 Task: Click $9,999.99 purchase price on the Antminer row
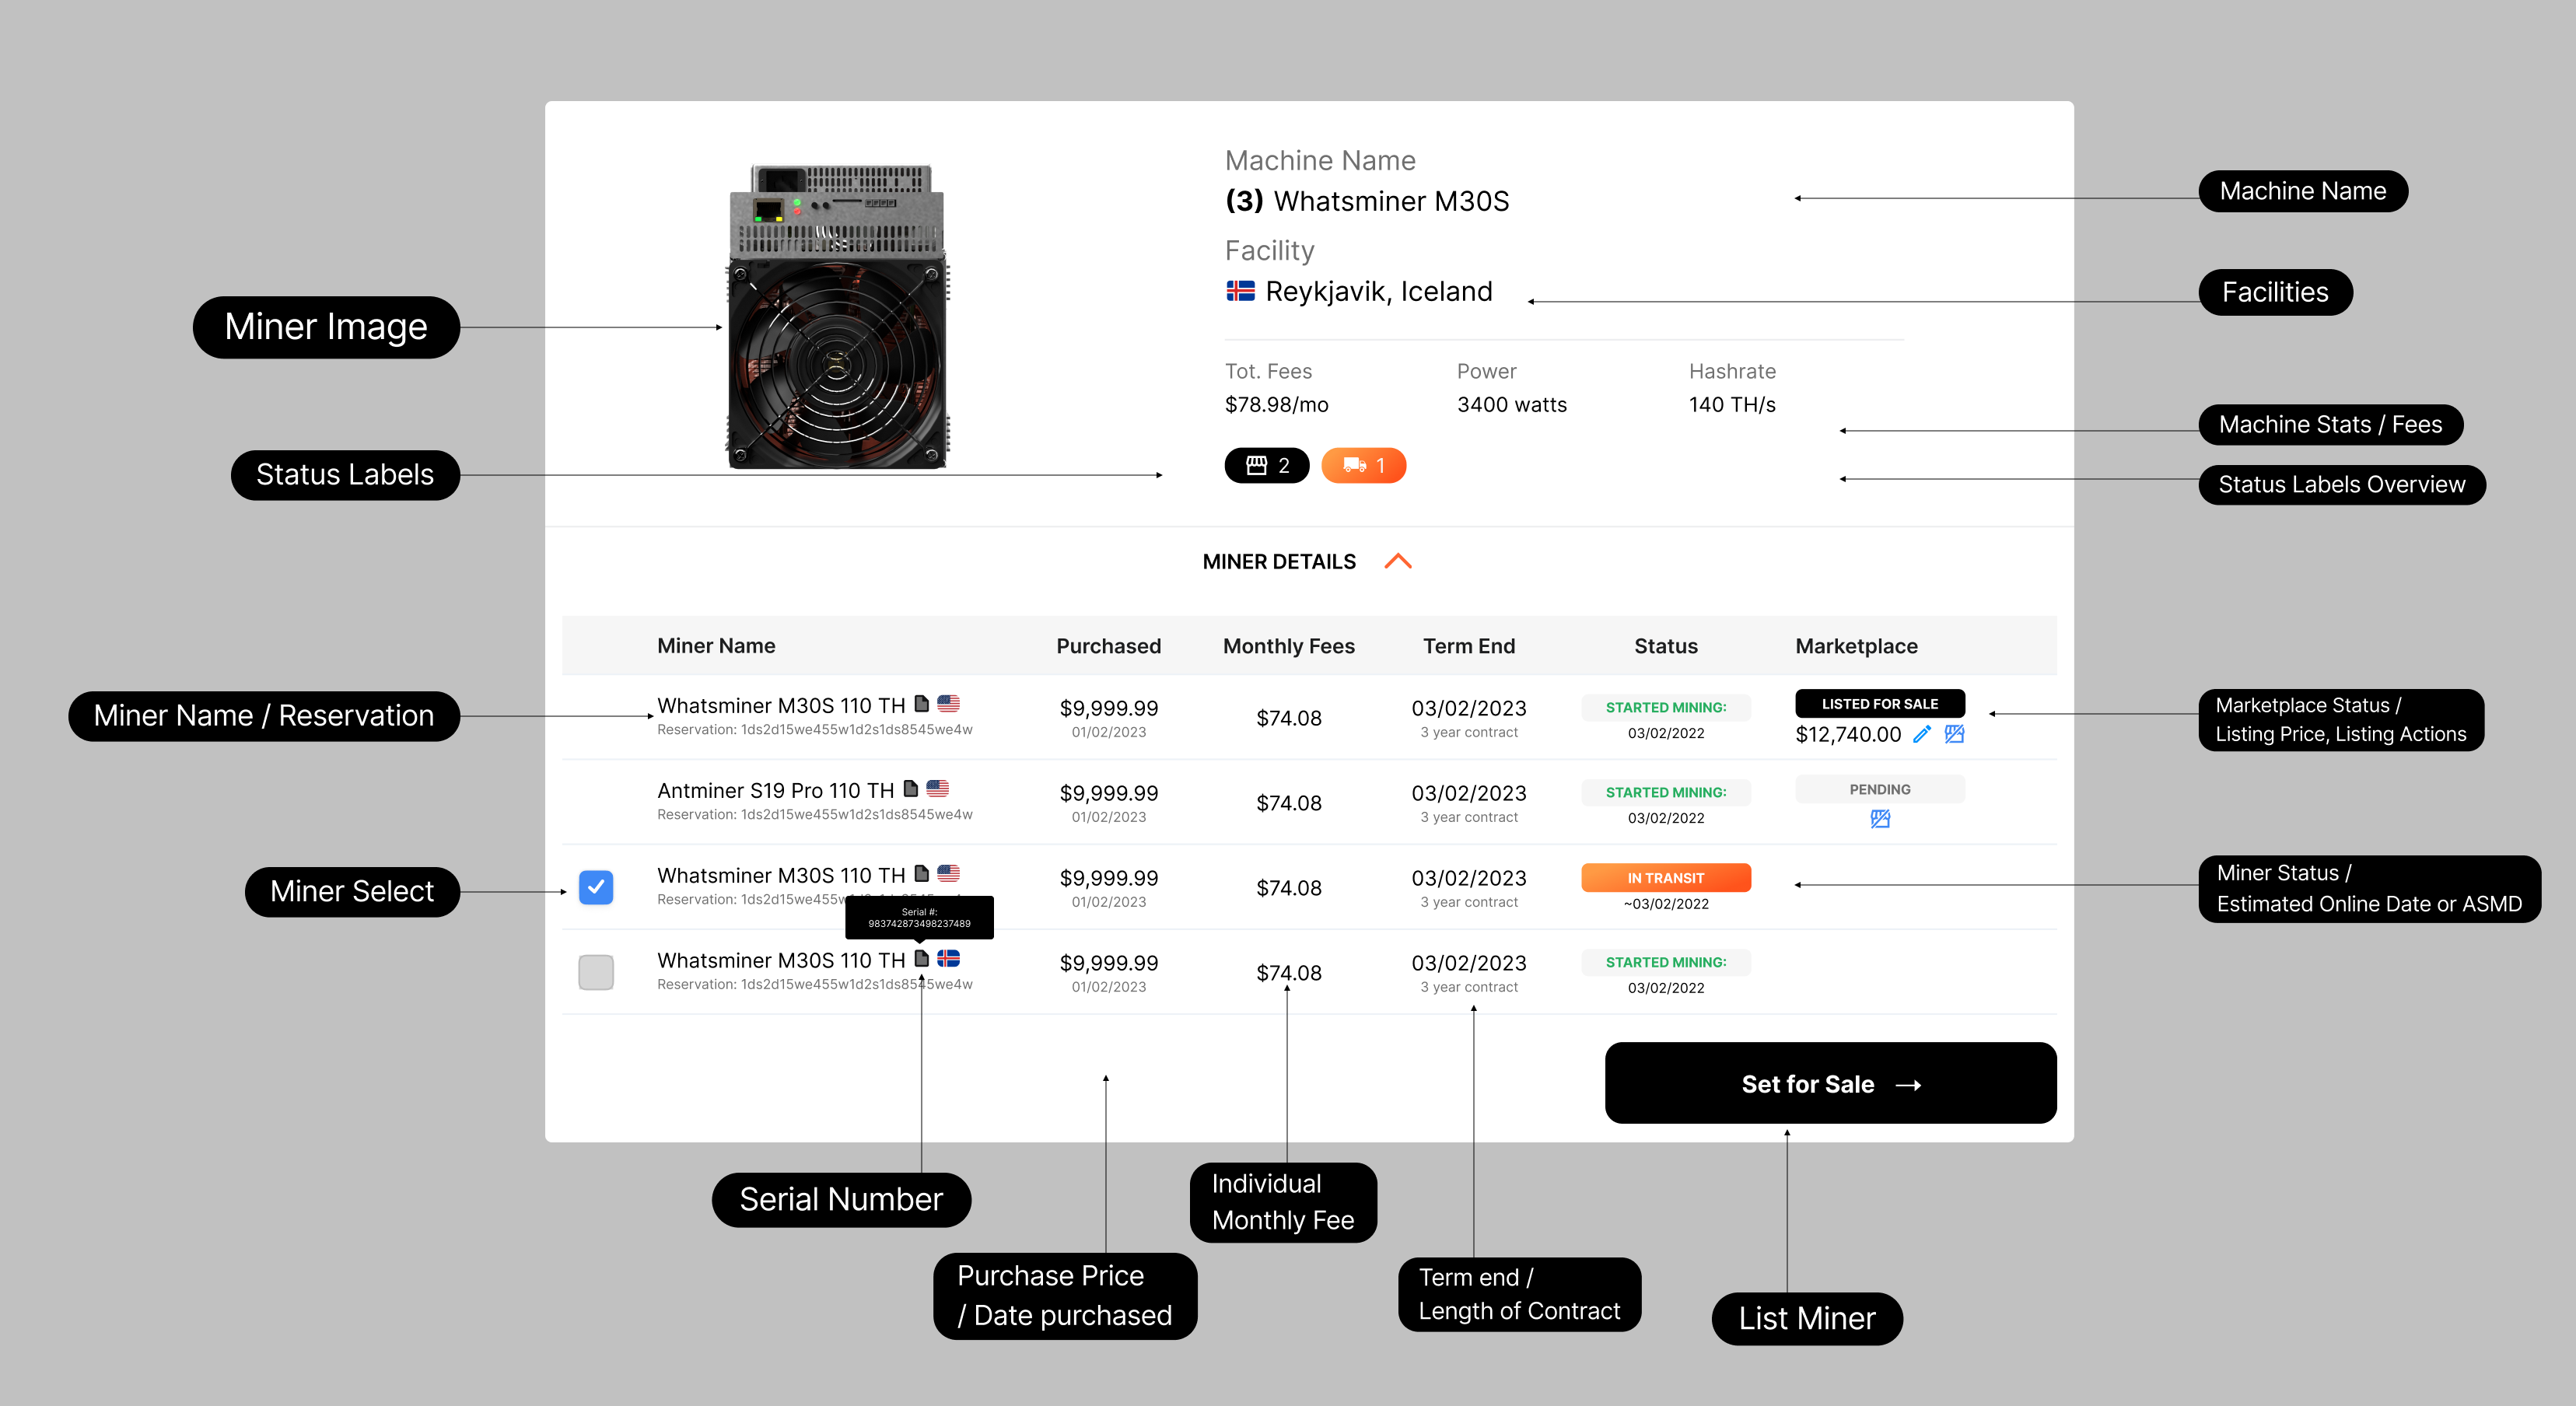pos(1108,793)
